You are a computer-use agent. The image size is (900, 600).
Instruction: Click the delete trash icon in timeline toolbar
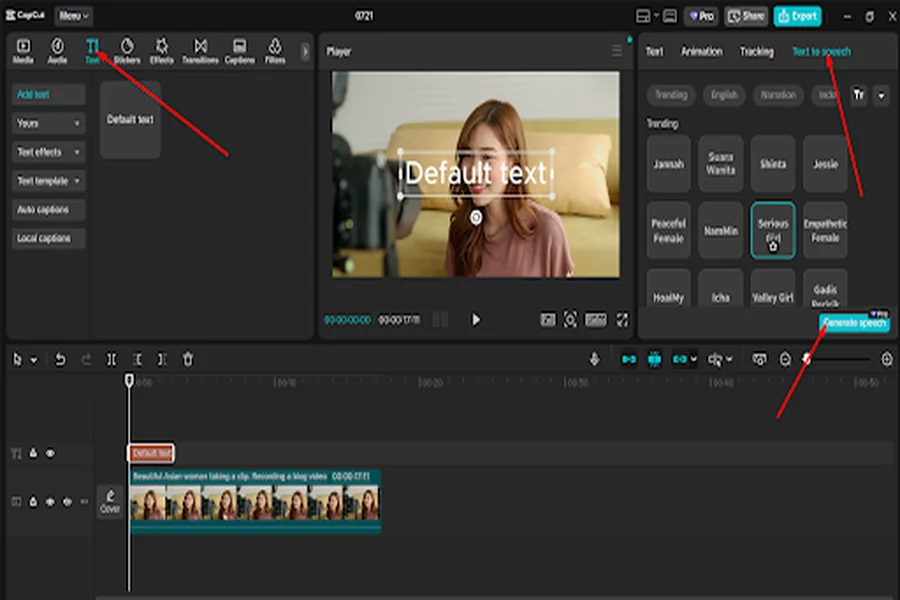(188, 359)
